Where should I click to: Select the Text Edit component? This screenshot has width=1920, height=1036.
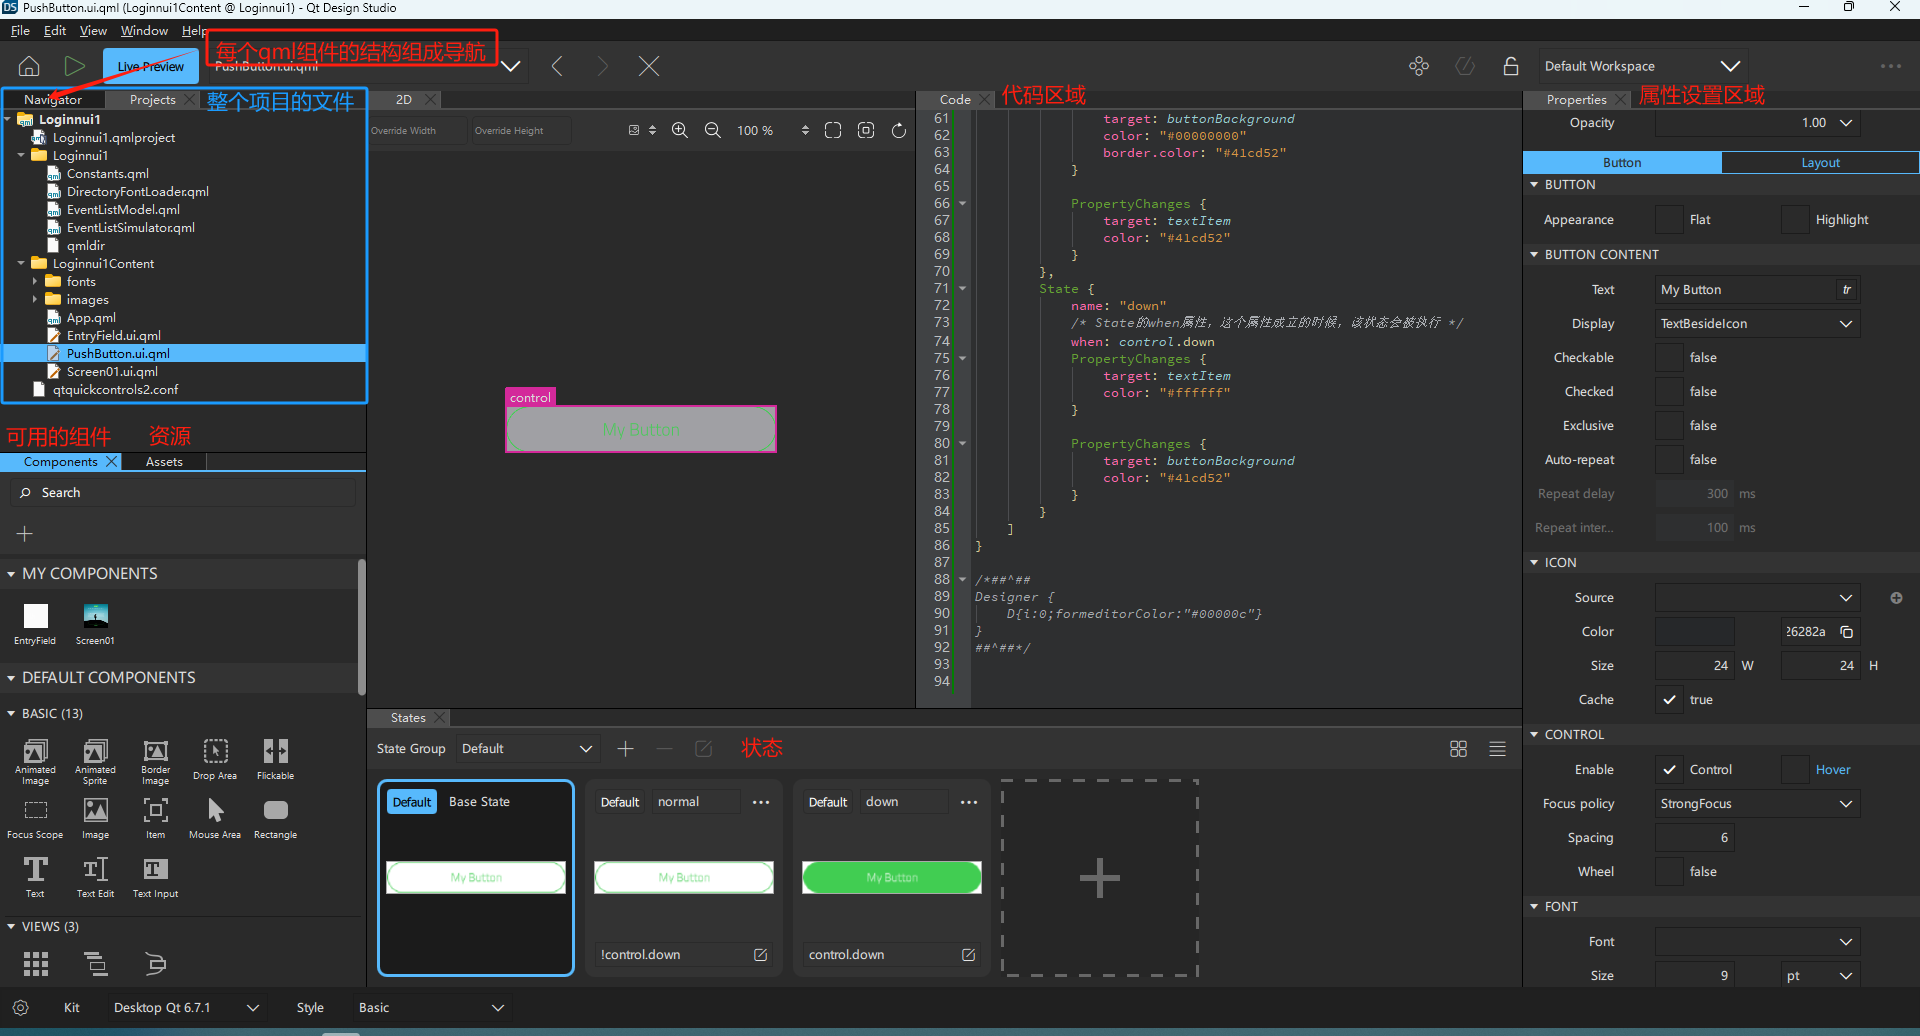coord(95,878)
